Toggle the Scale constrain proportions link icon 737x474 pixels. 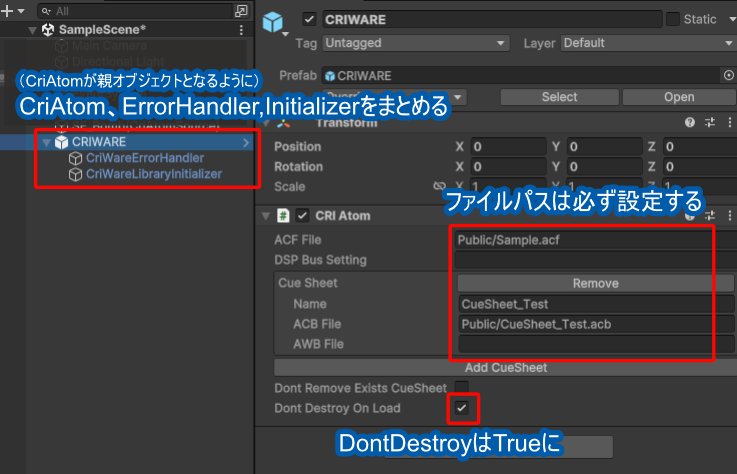[x=439, y=186]
